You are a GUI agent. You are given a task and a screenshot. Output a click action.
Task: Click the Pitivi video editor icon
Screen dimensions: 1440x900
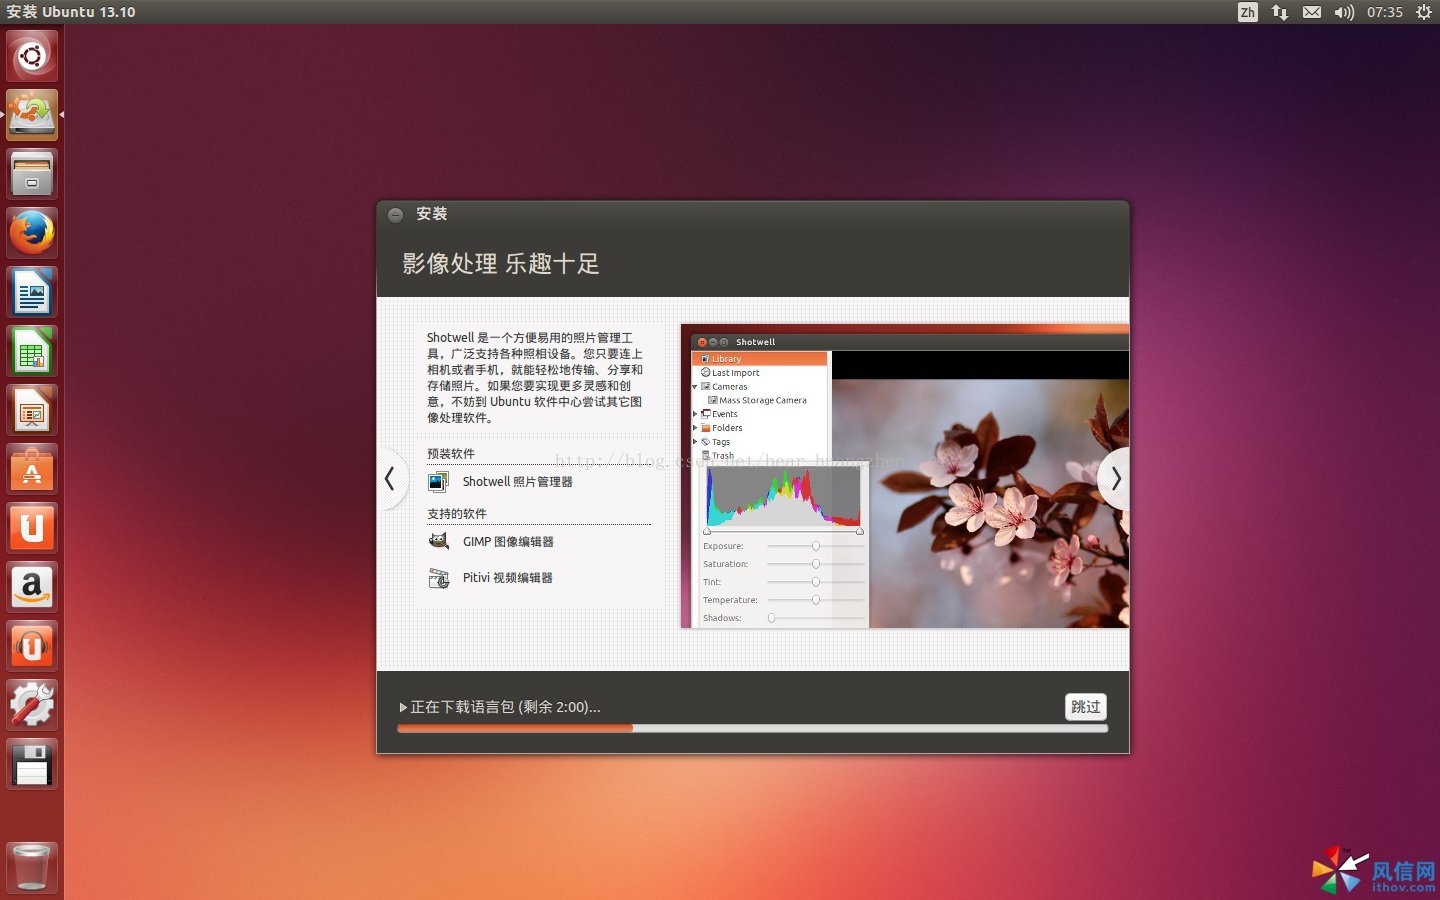tap(438, 578)
